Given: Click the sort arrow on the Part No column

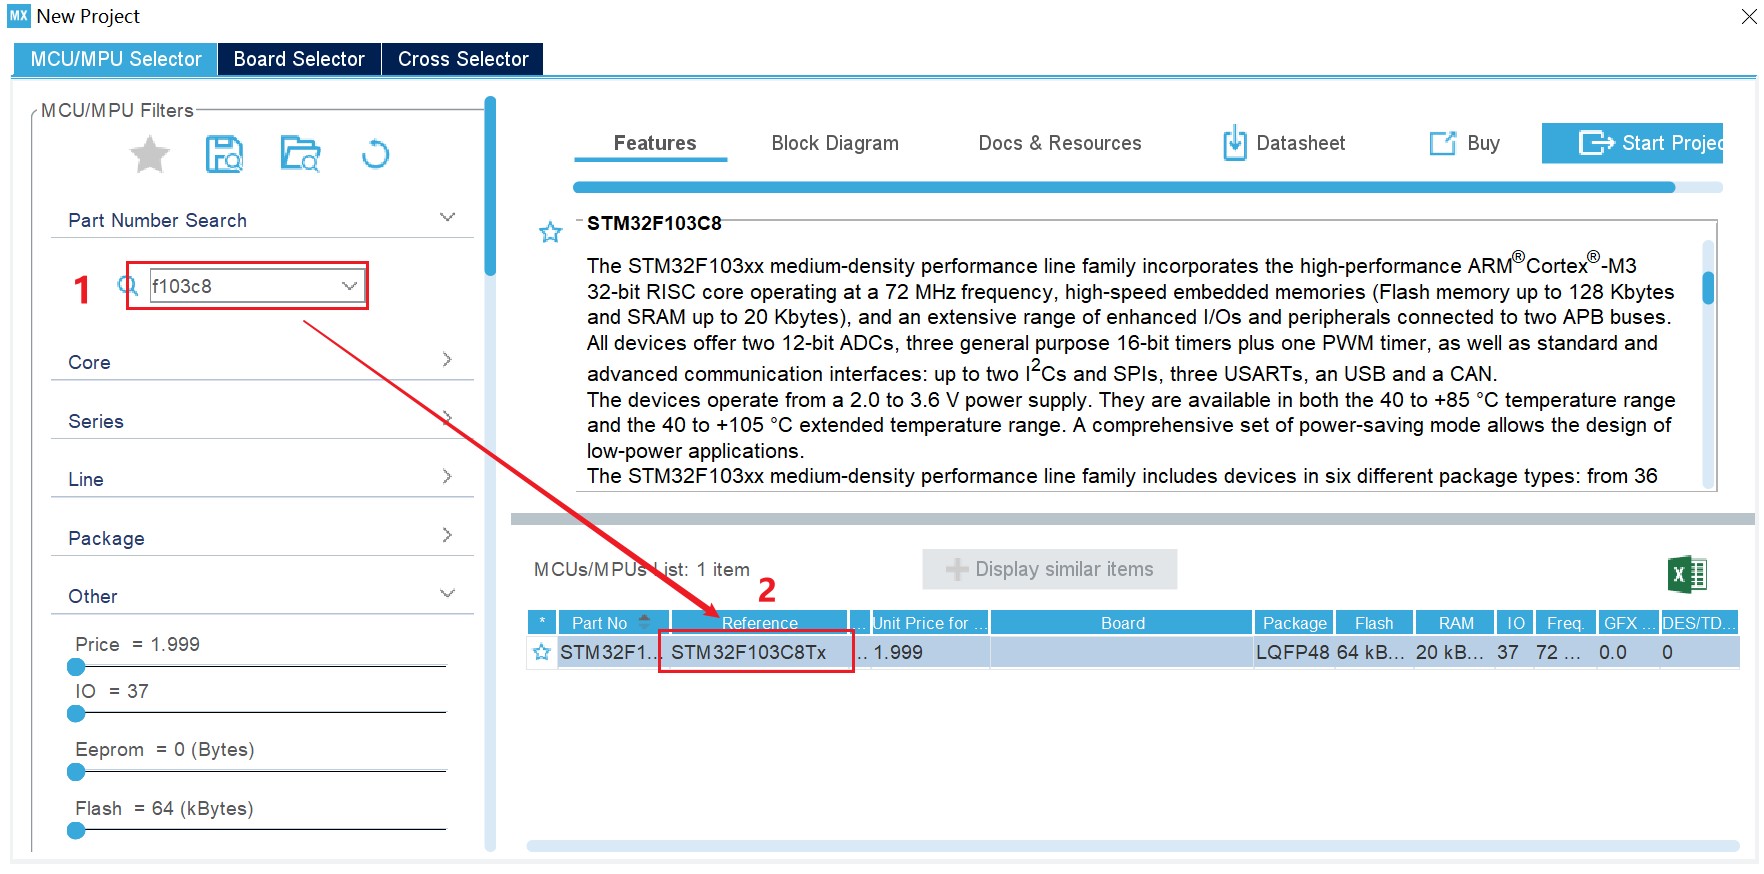Looking at the screenshot, I should point(645,622).
